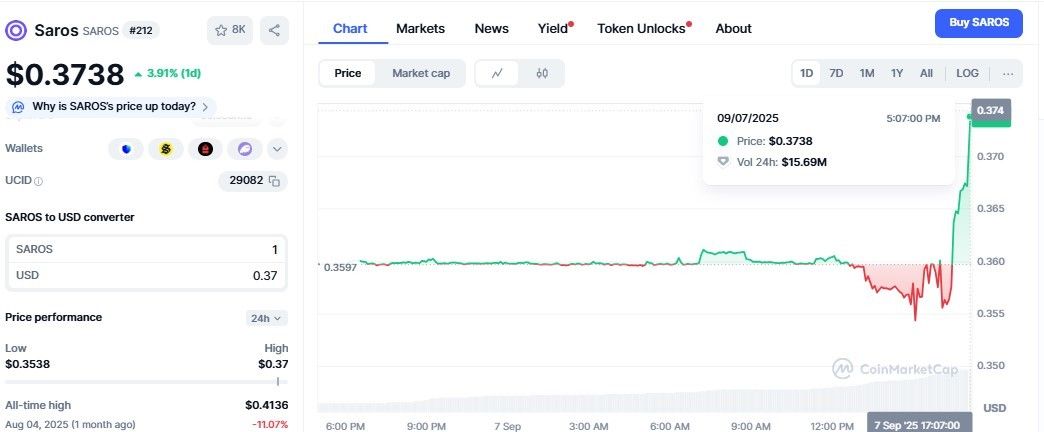Select the 1Y time range
This screenshot has height=432, width=1044.
click(897, 73)
